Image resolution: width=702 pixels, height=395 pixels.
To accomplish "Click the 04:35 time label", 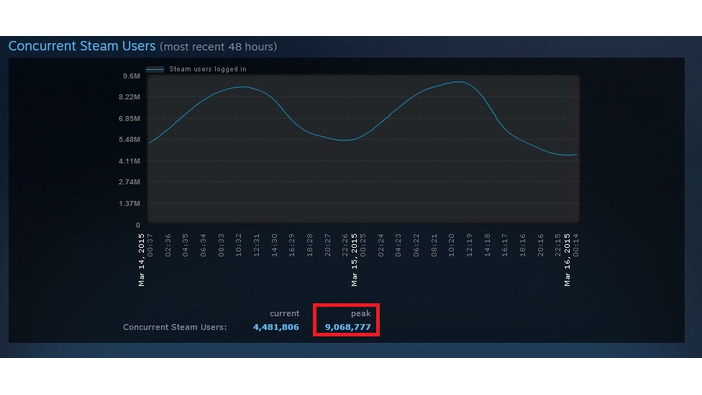I will [185, 245].
